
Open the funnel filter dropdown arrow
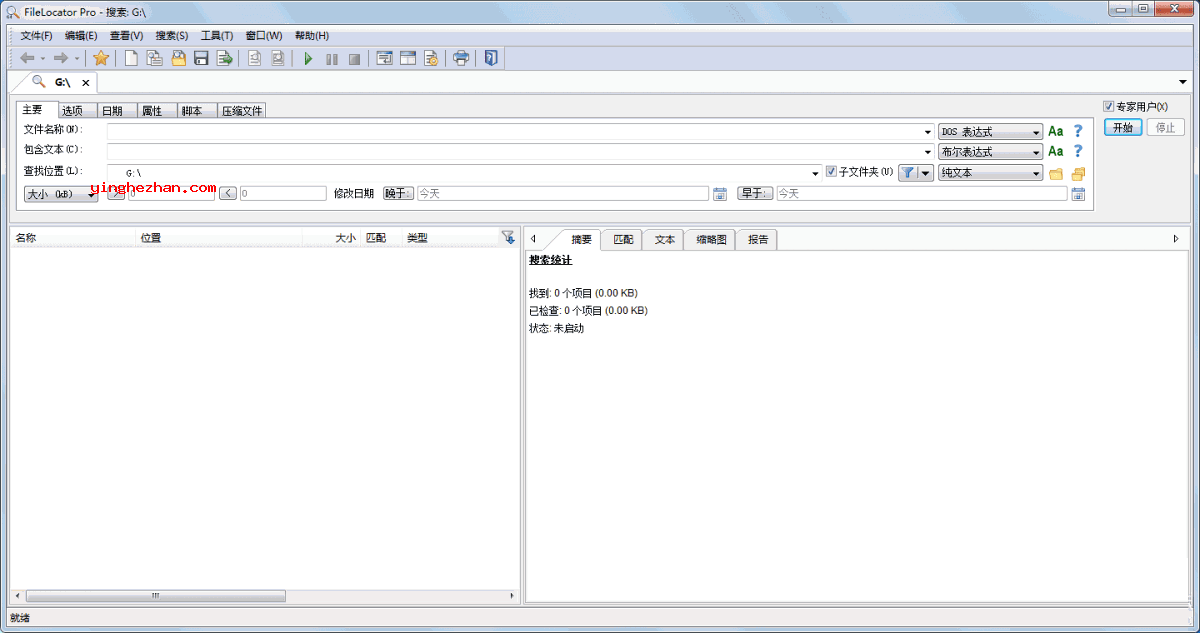click(x=926, y=173)
